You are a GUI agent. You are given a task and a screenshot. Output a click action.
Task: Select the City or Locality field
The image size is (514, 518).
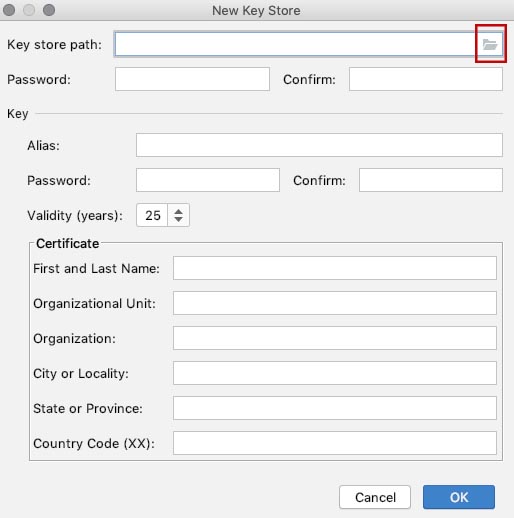pyautogui.click(x=335, y=373)
